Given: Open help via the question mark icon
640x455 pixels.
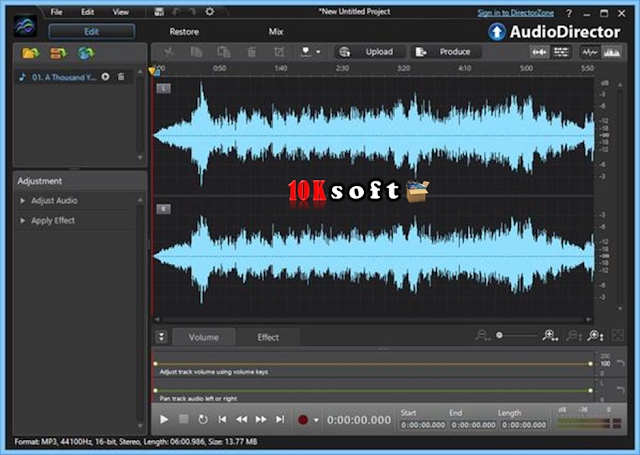Looking at the screenshot, I should click(569, 13).
